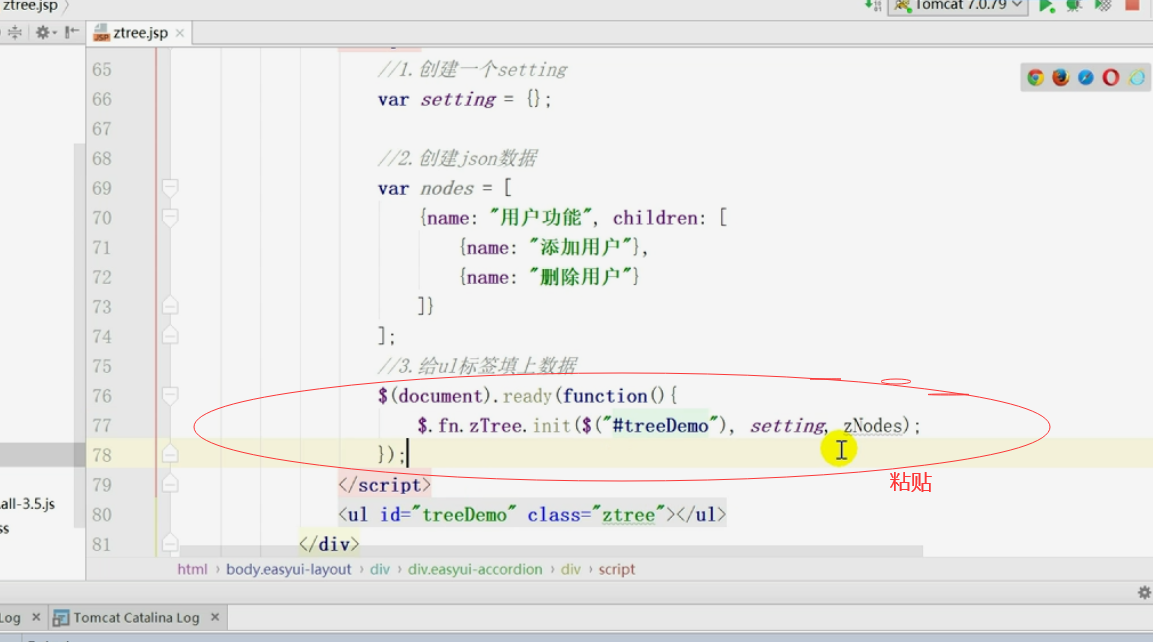Collapse the nodes array fold at line 69
Image resolution: width=1153 pixels, height=642 pixels.
[x=170, y=188]
